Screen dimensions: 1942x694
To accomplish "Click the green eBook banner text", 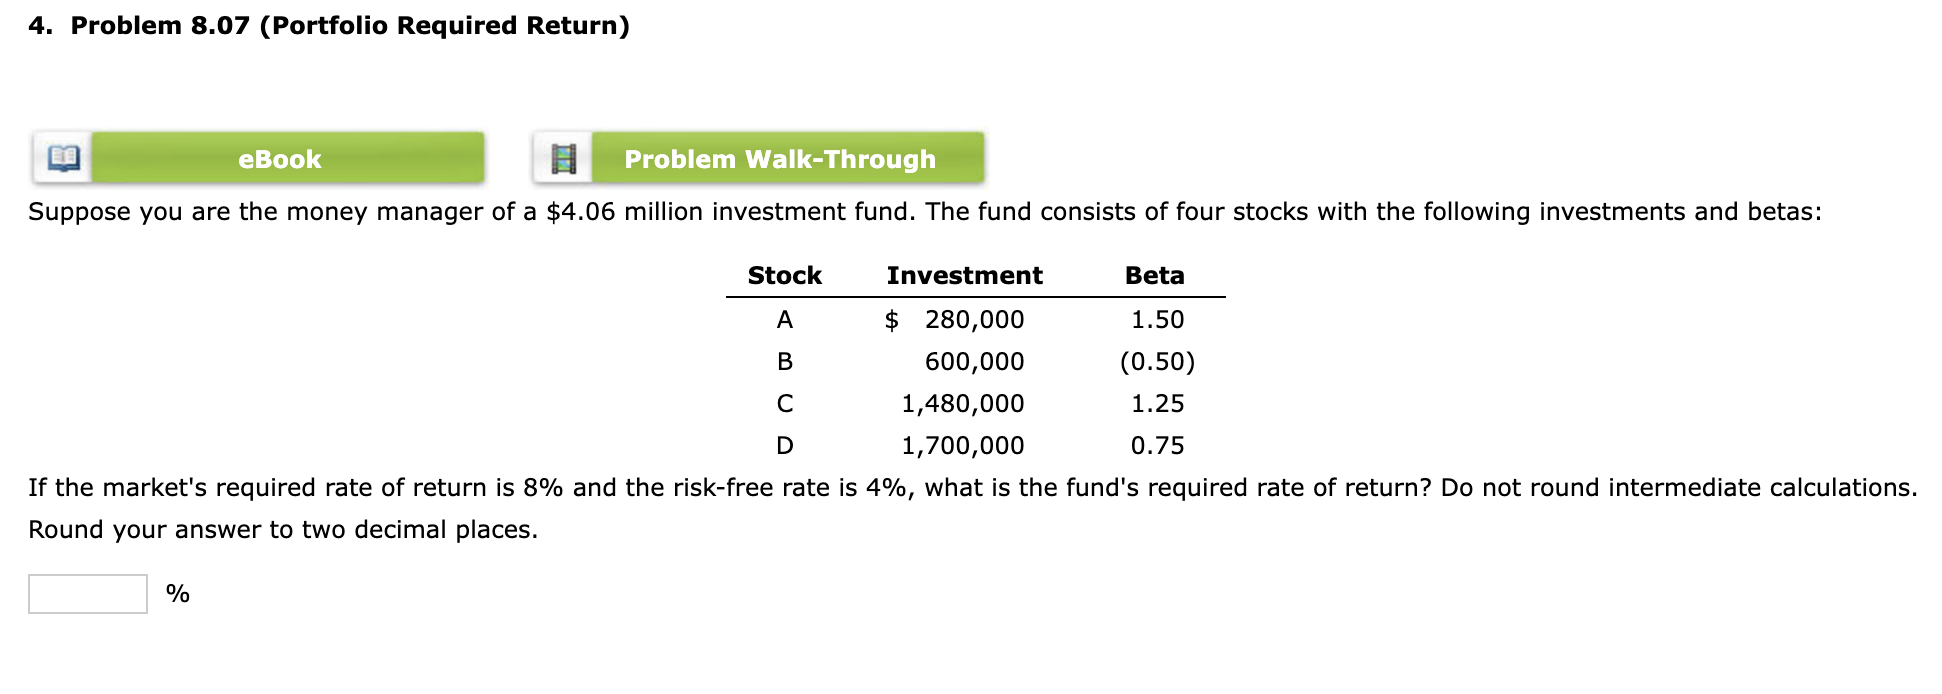I will pos(280,158).
